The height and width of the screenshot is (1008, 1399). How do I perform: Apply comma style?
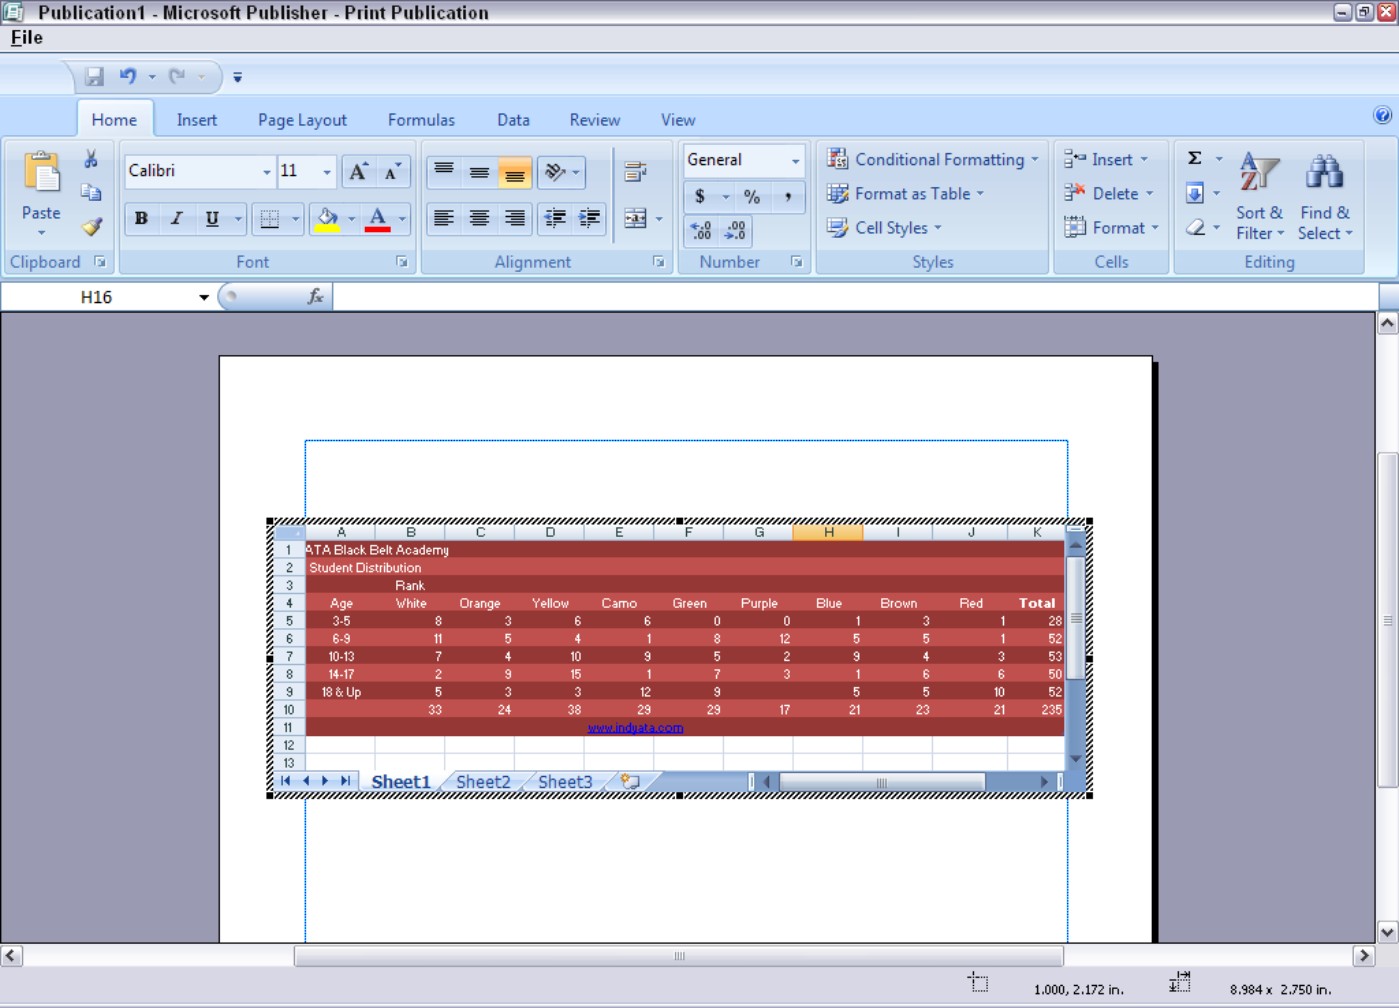coord(788,196)
